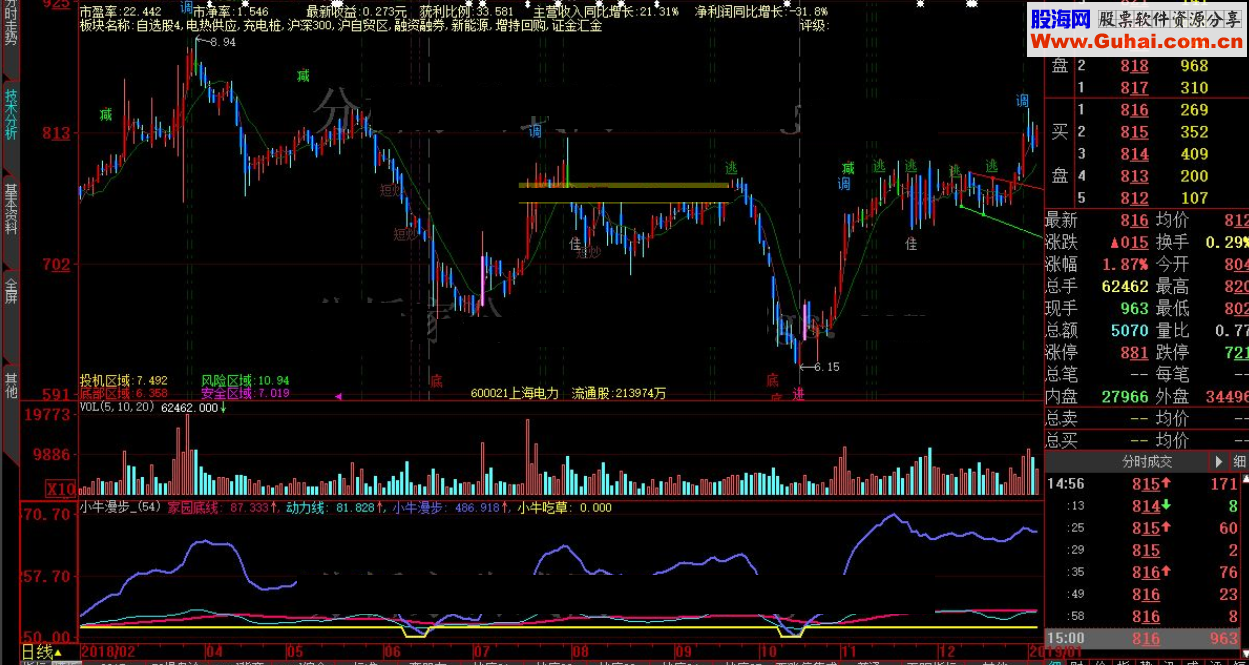Click the 市净率:1.546 text

[x=230, y=12]
